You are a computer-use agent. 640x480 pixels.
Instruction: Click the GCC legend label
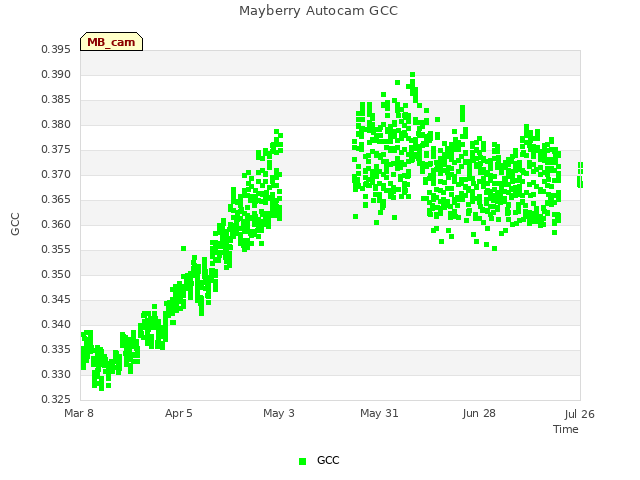328,460
